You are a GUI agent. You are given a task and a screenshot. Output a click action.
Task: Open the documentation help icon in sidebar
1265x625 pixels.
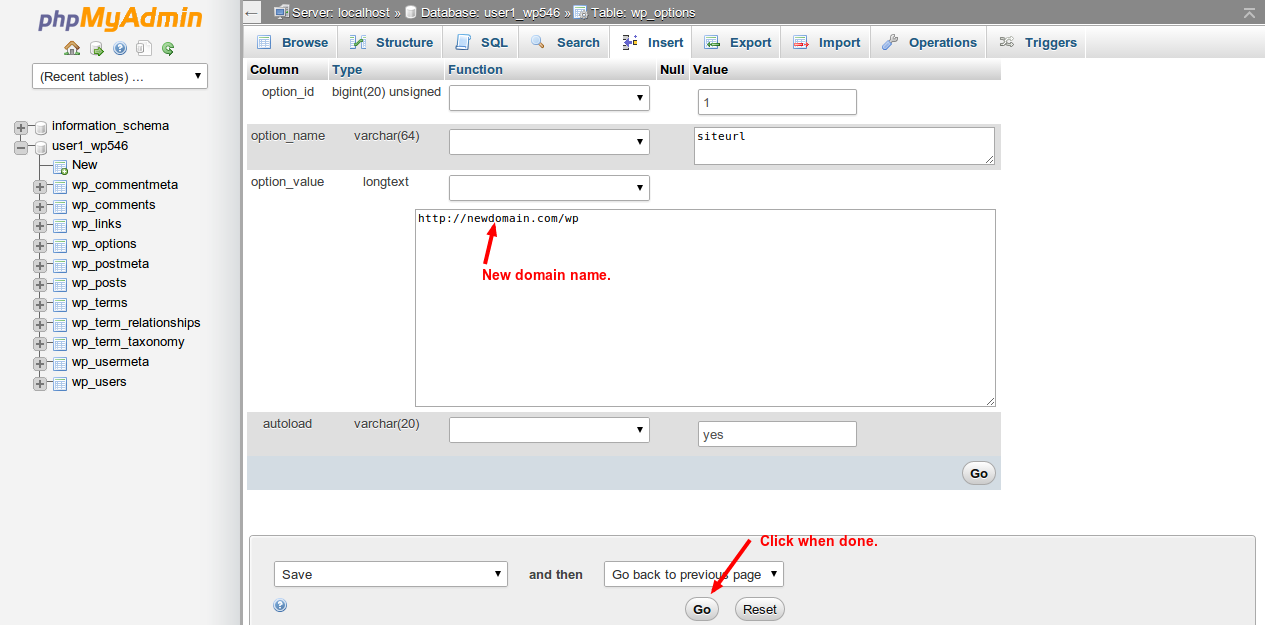pos(120,48)
